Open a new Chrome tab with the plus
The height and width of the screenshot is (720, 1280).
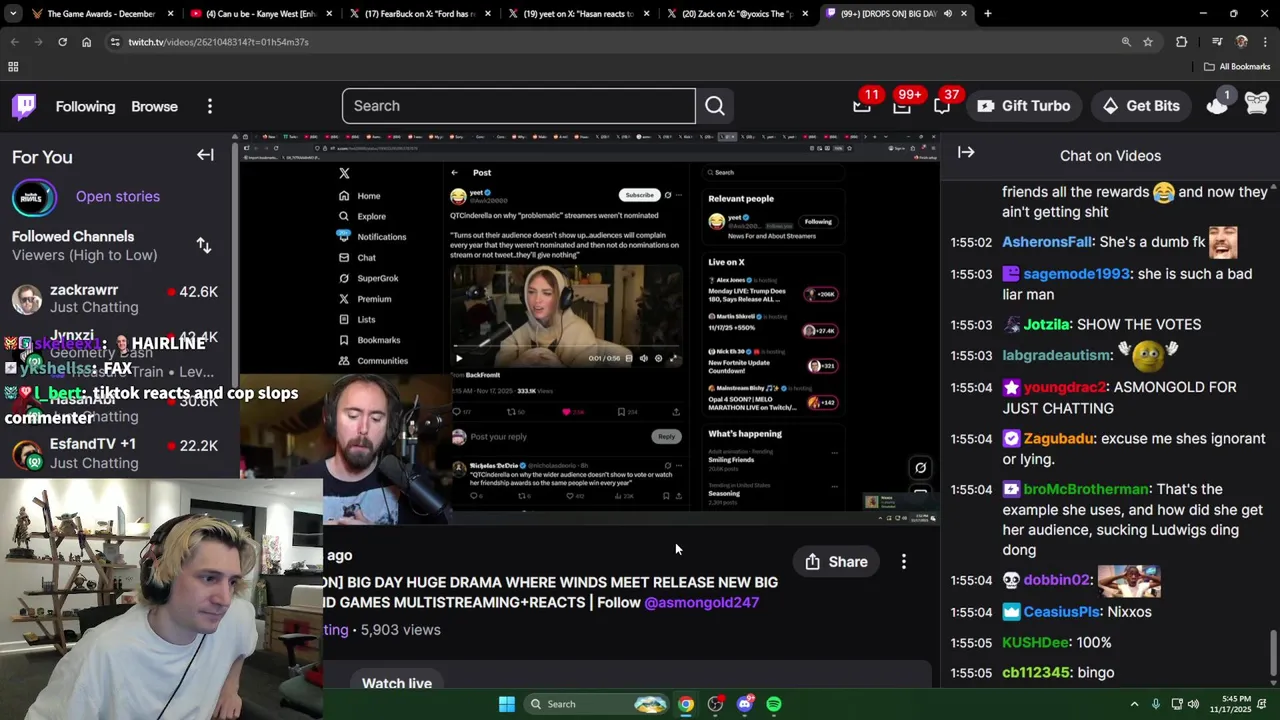988,14
